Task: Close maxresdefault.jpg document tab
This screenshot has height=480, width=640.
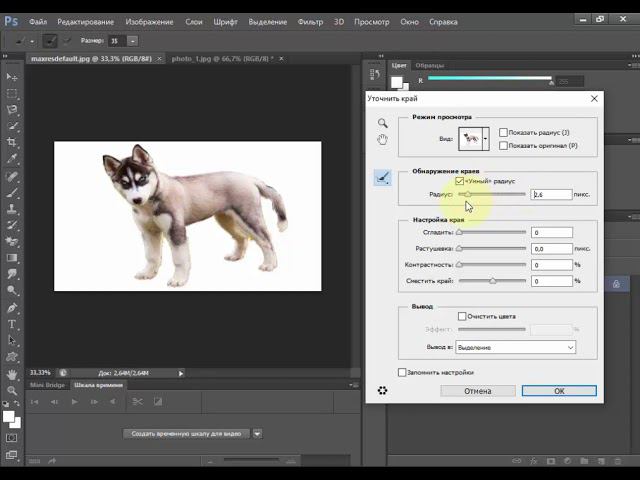Action: pyautogui.click(x=159, y=59)
